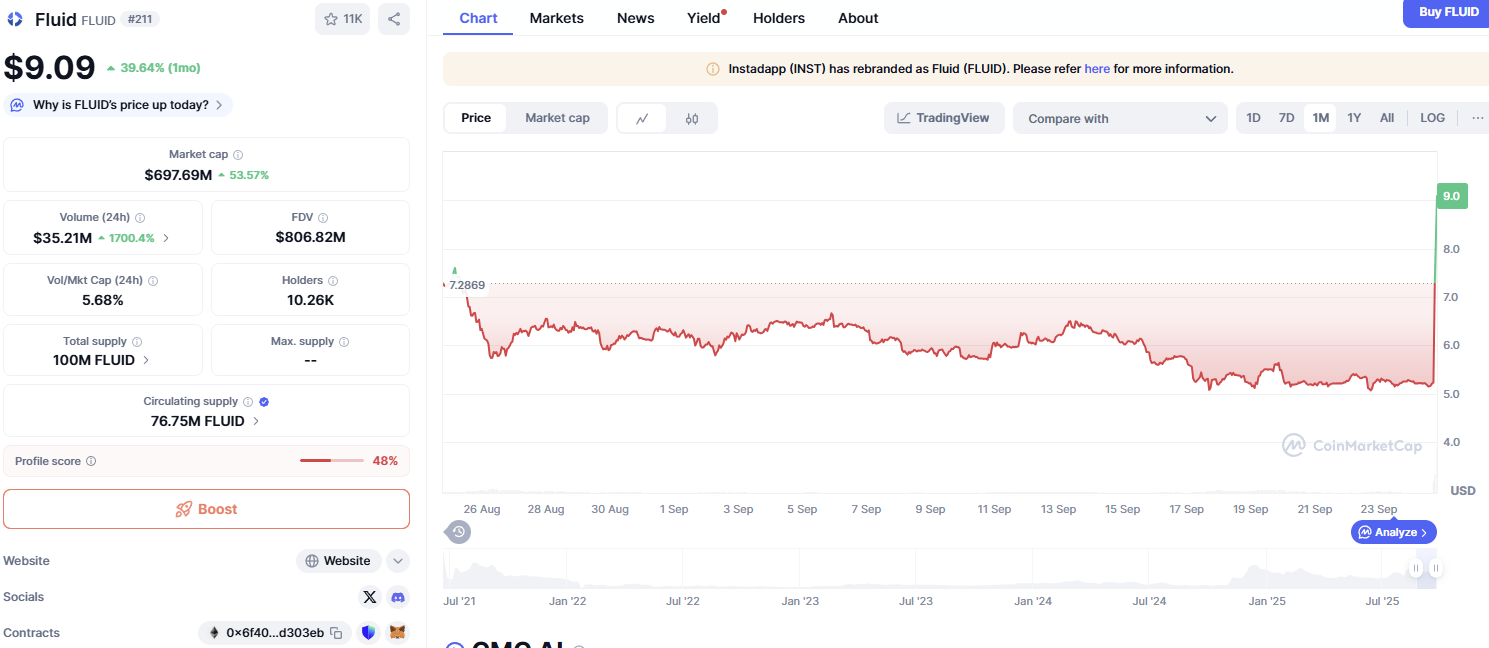
Task: Click the Volume (24h) info icon
Action: point(140,218)
